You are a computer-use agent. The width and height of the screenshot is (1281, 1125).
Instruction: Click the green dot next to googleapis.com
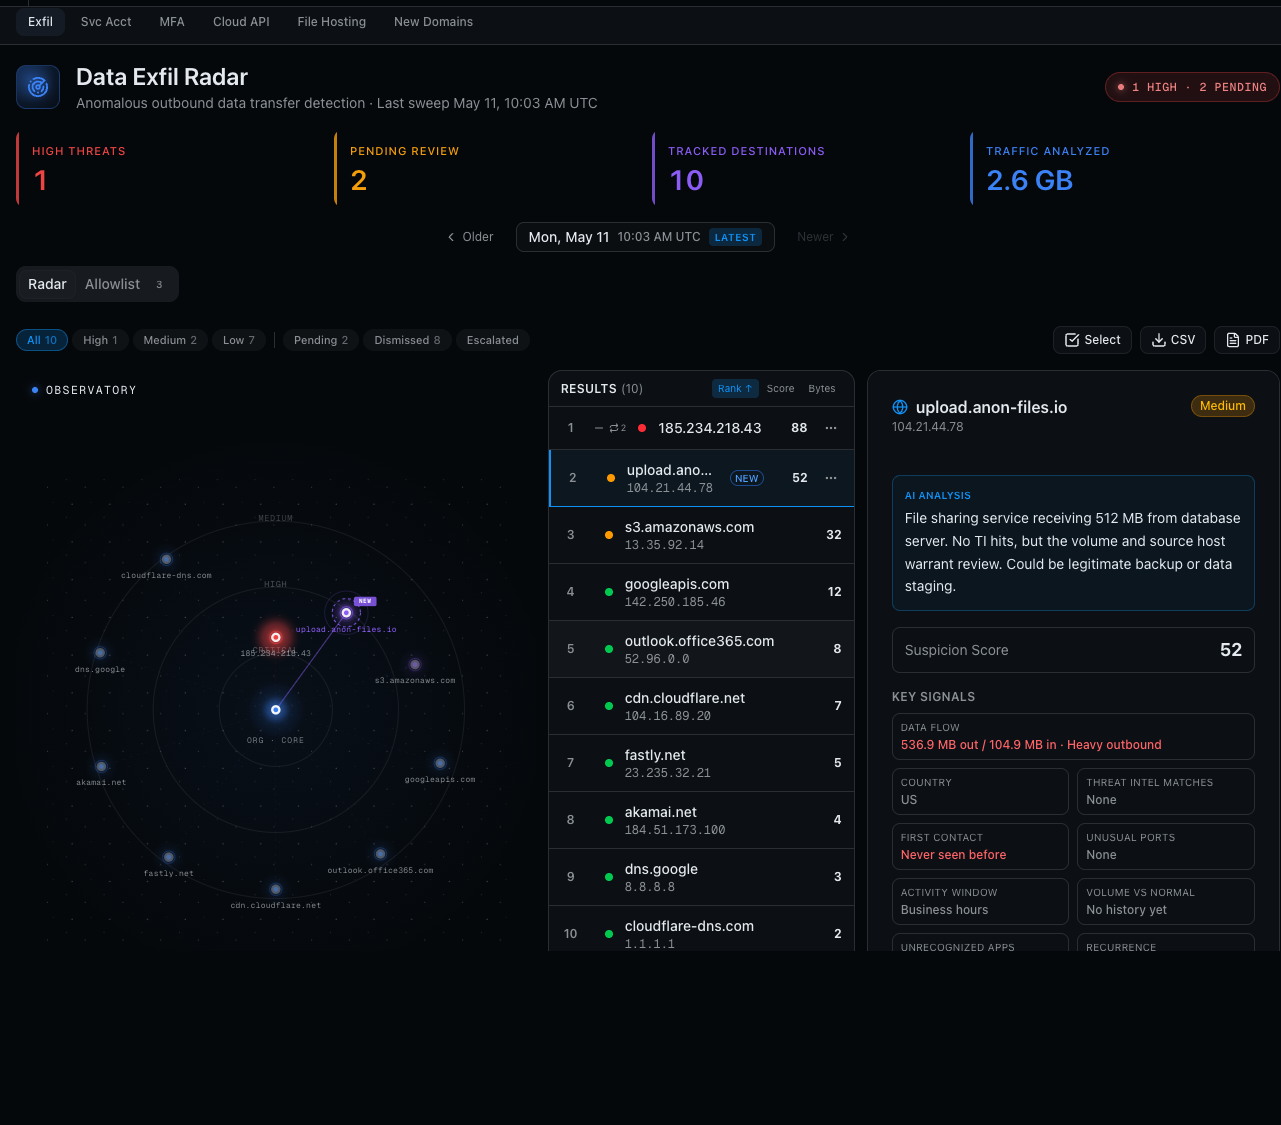[x=609, y=592]
